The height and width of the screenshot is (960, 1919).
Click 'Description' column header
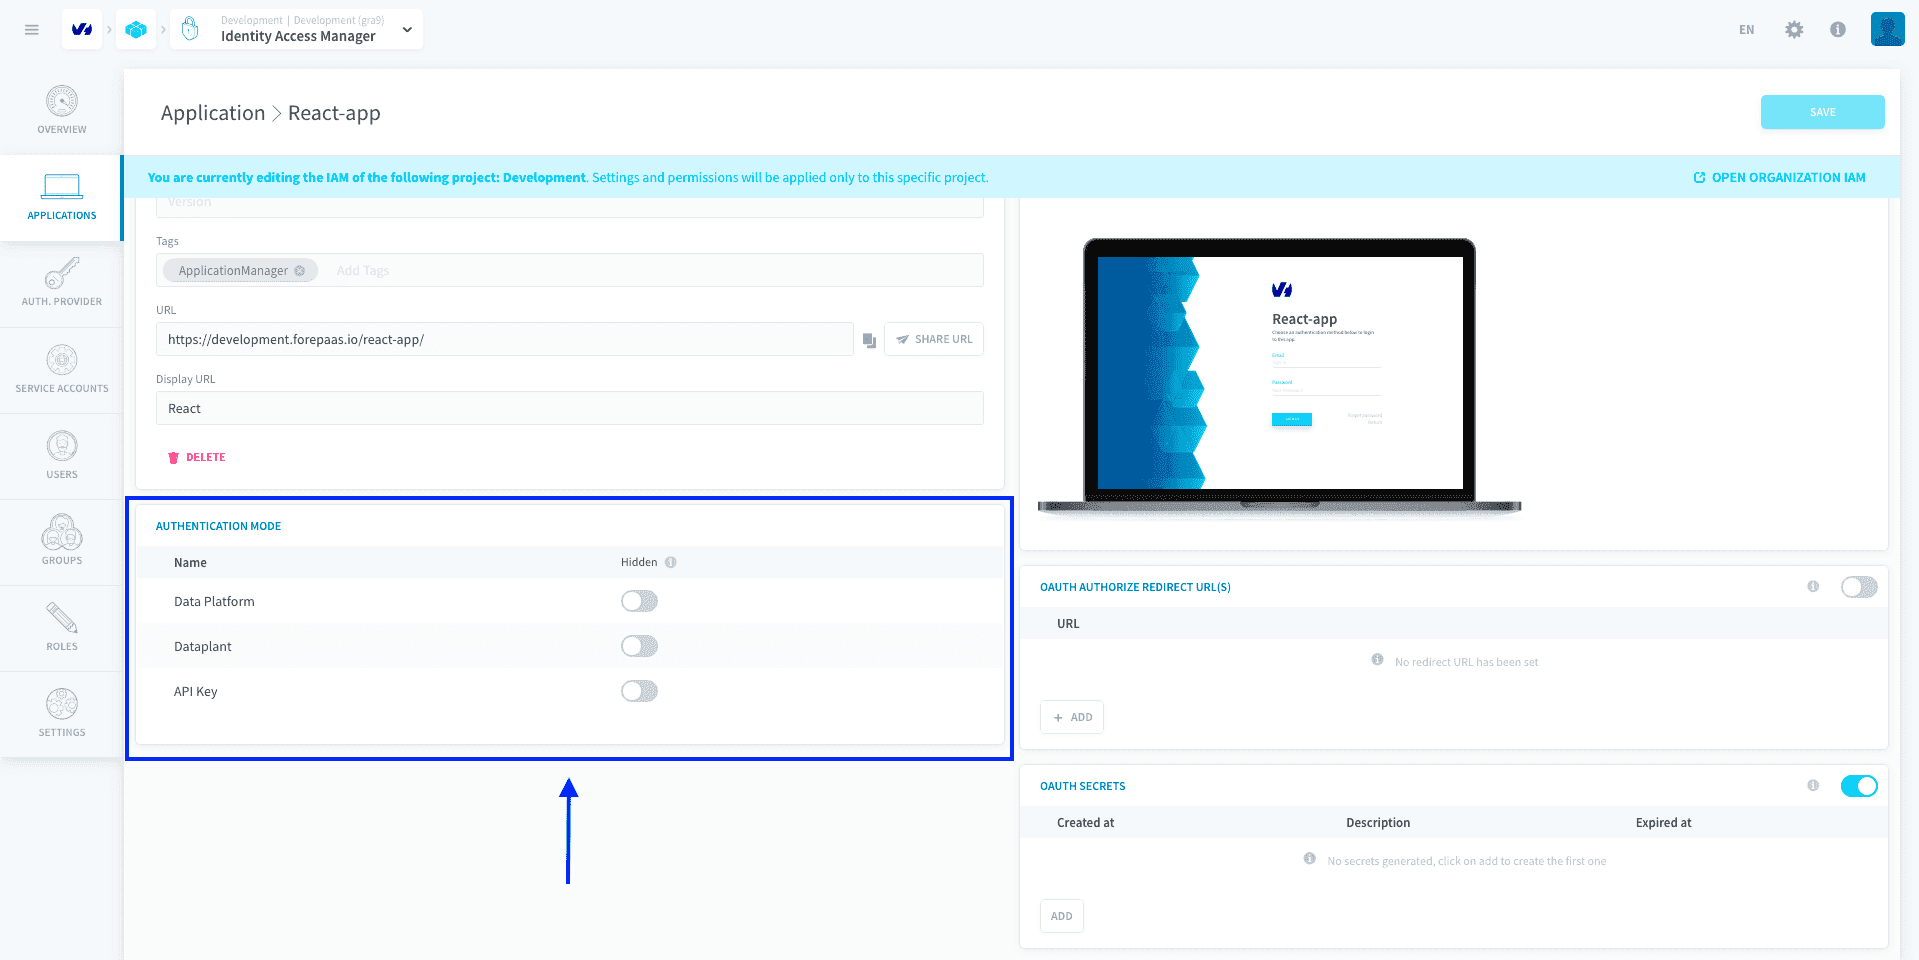click(x=1378, y=823)
